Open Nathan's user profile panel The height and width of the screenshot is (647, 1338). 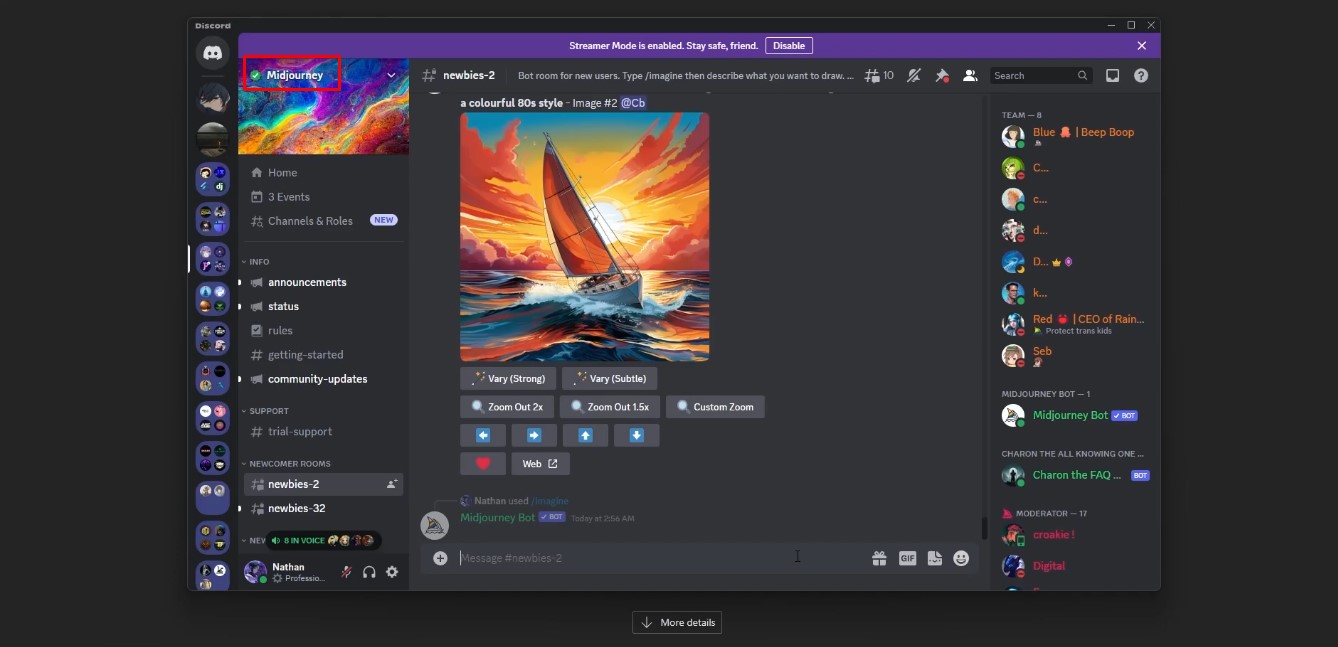tap(287, 572)
